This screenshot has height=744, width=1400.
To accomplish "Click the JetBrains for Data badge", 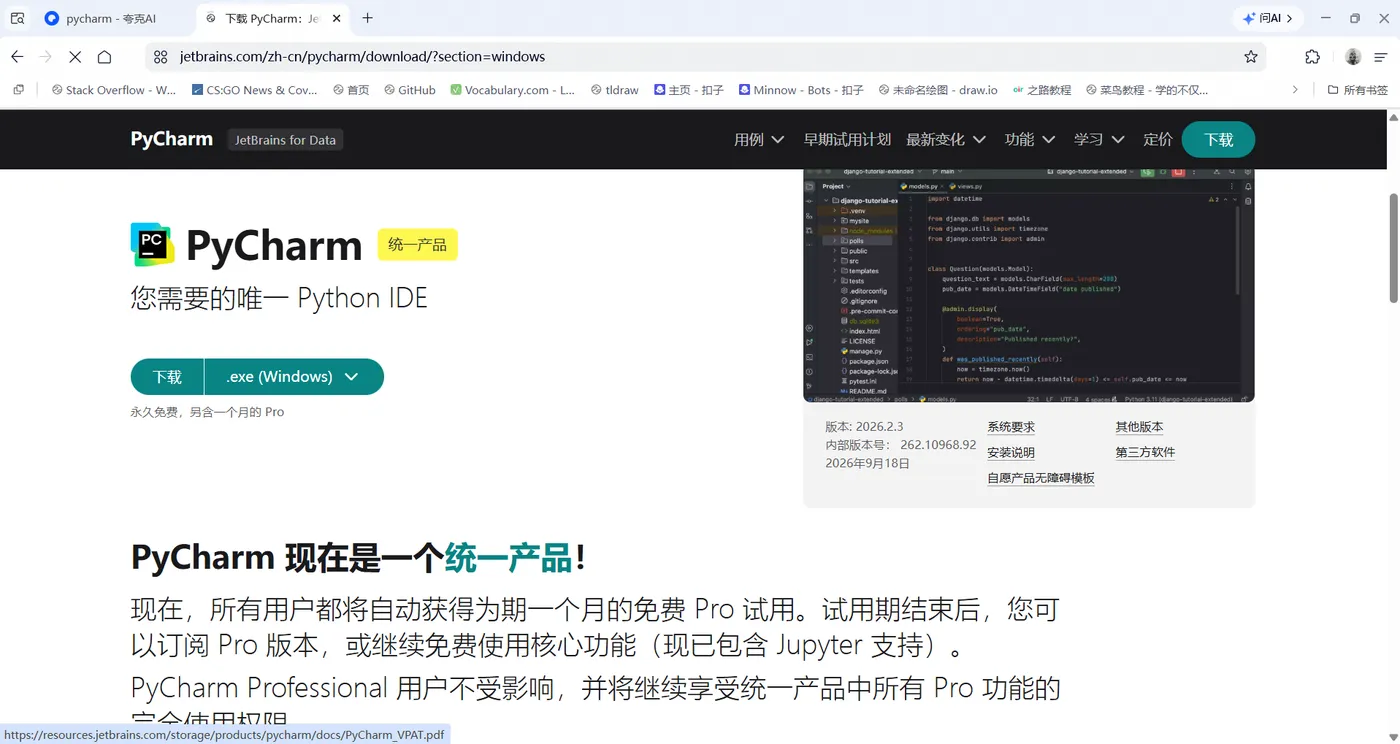I will point(285,140).
